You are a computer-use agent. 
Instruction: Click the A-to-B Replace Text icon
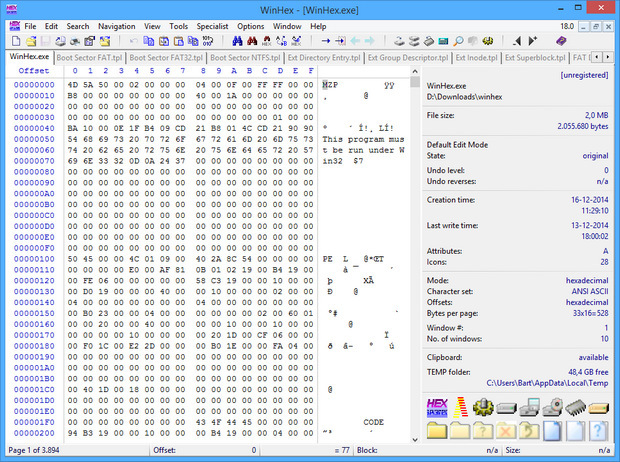click(282, 41)
